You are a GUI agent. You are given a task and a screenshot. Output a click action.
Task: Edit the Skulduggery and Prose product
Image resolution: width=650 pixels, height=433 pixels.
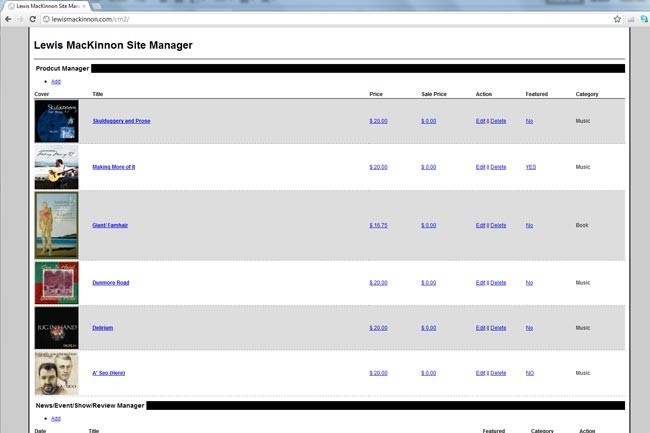point(480,121)
